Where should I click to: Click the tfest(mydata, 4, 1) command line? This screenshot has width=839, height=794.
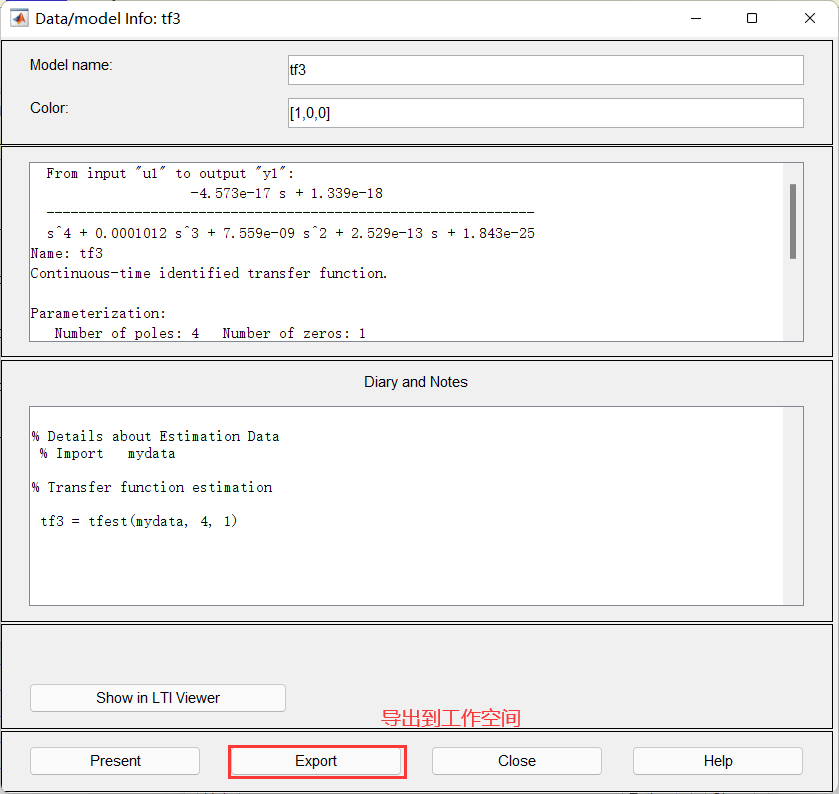click(x=139, y=521)
